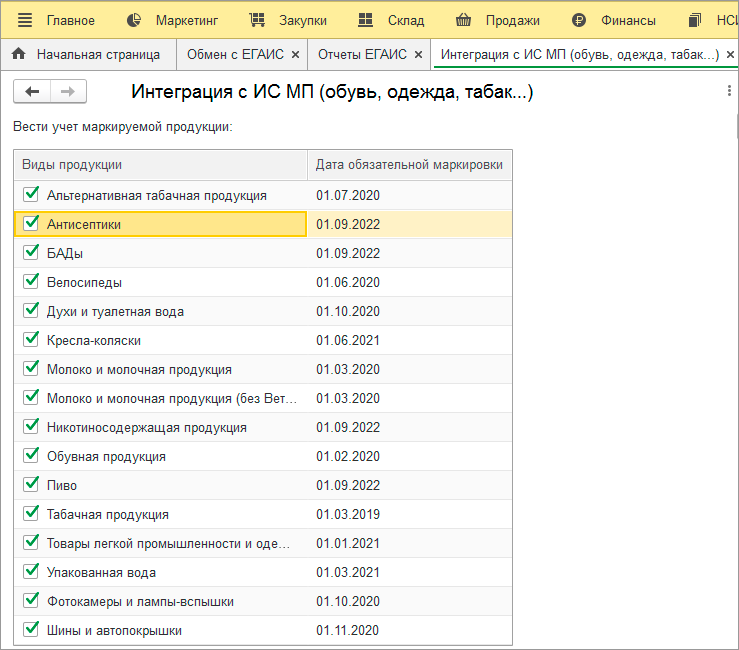Toggle Молоко и молочная продукция (без Вет…) checkbox

31,397
